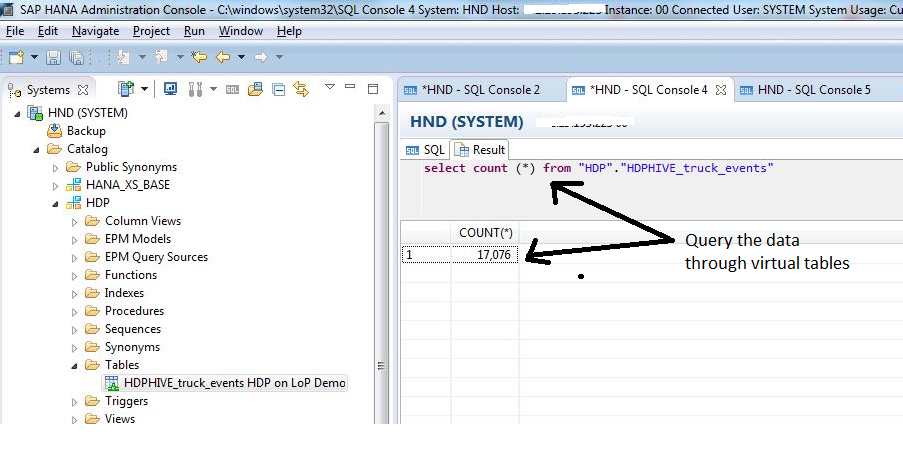The width and height of the screenshot is (903, 454).
Task: Select the Sequences folder
Action: pos(132,329)
